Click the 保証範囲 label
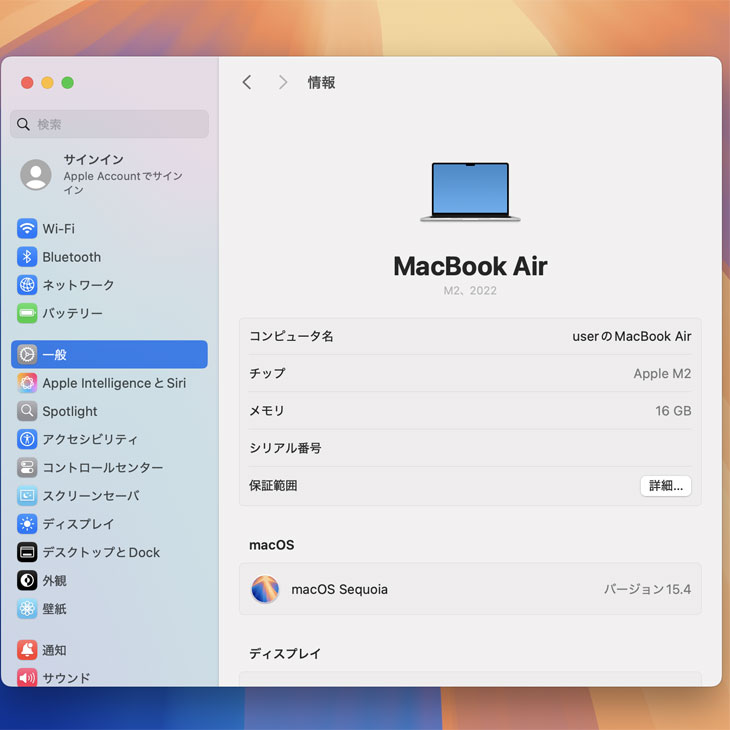Screen dimensions: 730x730 (273, 486)
